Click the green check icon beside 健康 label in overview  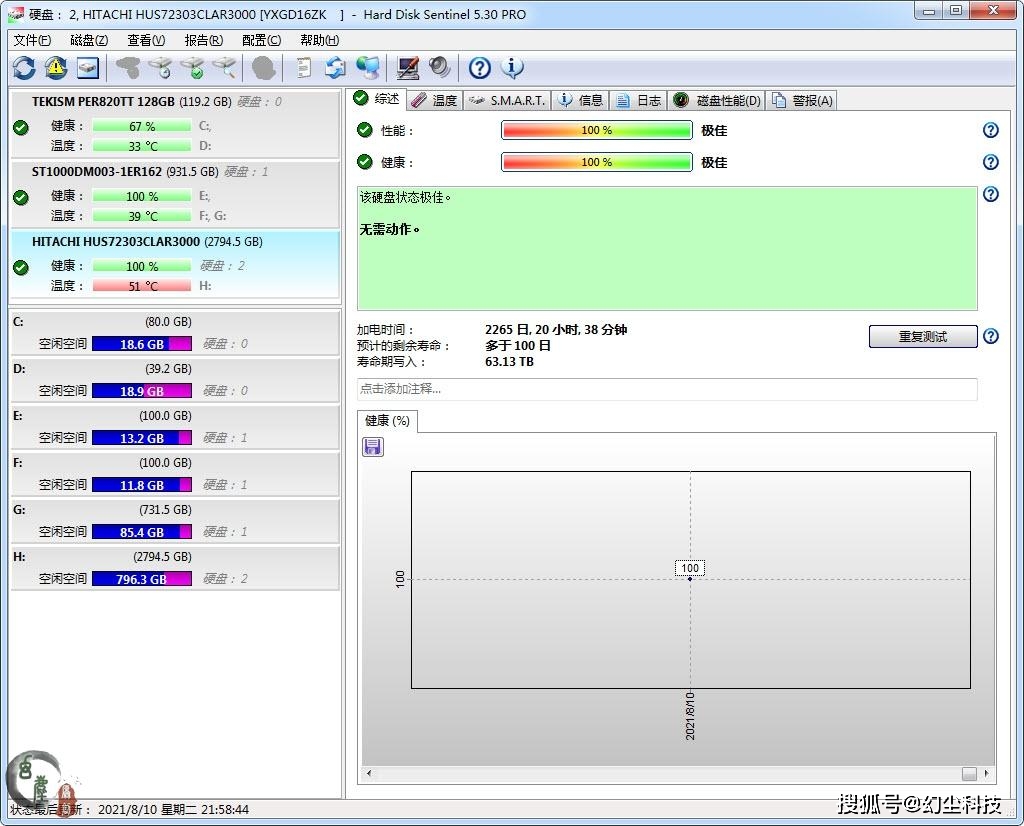click(x=364, y=162)
